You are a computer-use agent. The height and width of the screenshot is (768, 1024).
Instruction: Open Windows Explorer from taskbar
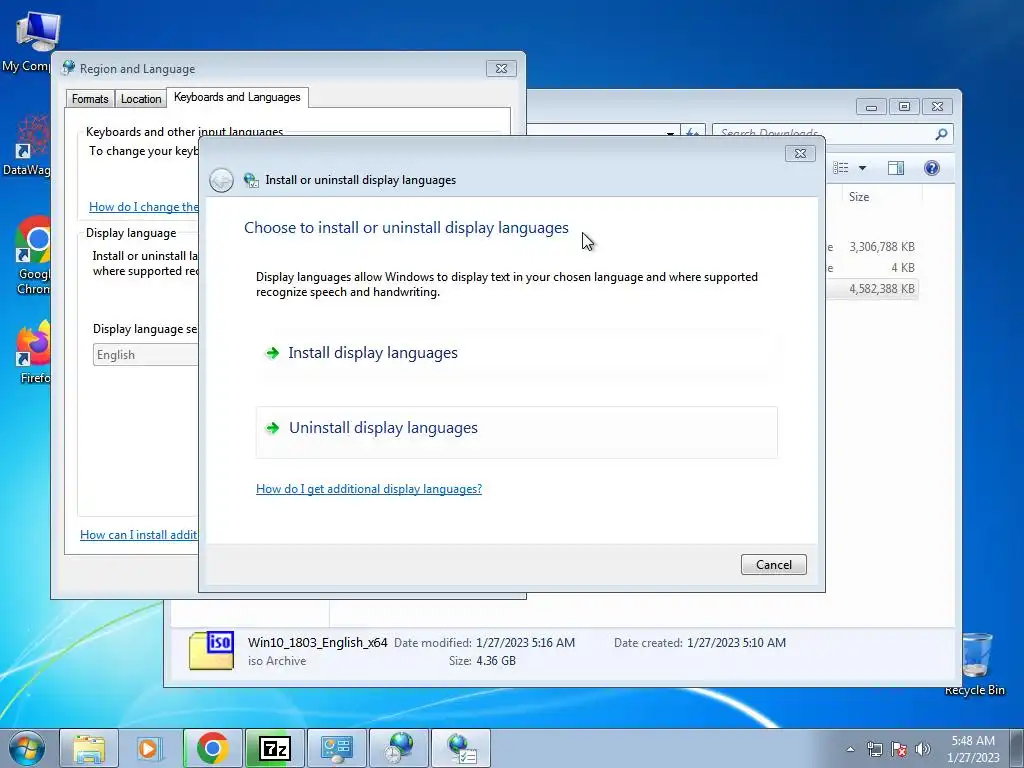(x=89, y=748)
